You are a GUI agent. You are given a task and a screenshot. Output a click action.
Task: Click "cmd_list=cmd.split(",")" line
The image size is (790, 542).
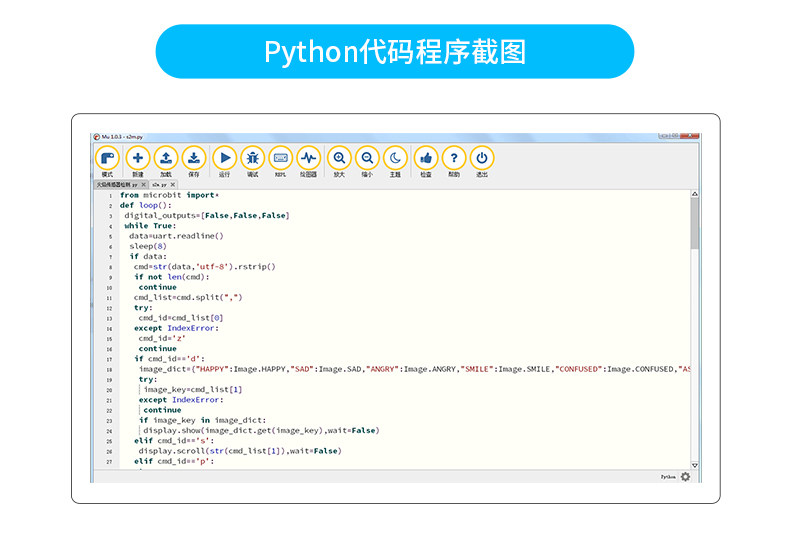188,297
